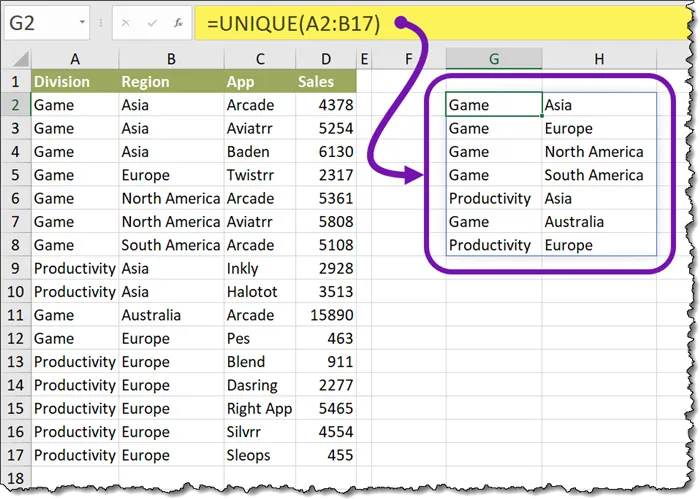Select row 1 header
Screen dimensions: 700x499
(x=16, y=82)
